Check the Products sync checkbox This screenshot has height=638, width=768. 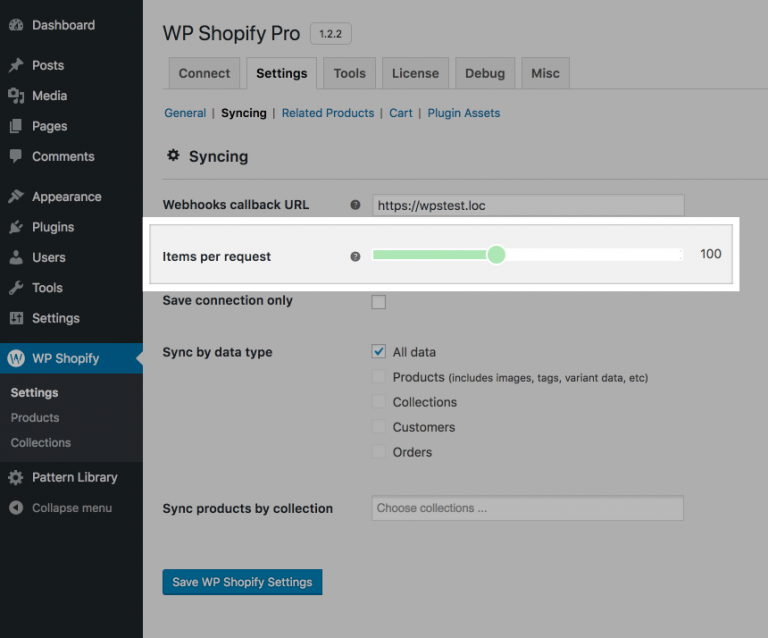tap(379, 377)
